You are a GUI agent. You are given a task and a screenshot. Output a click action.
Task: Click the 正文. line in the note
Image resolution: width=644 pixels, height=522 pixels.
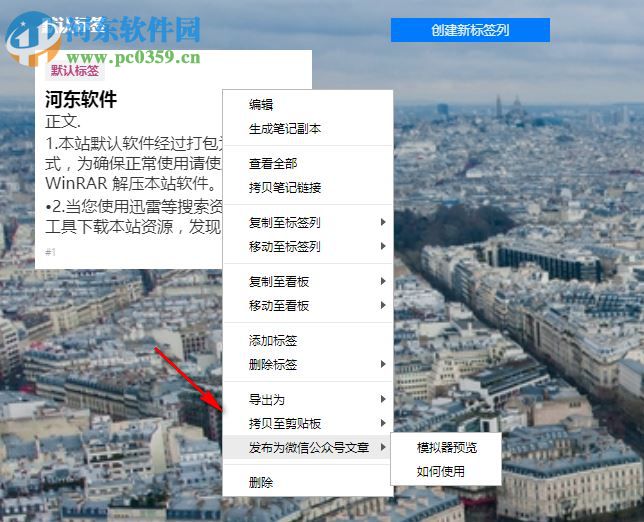click(63, 122)
